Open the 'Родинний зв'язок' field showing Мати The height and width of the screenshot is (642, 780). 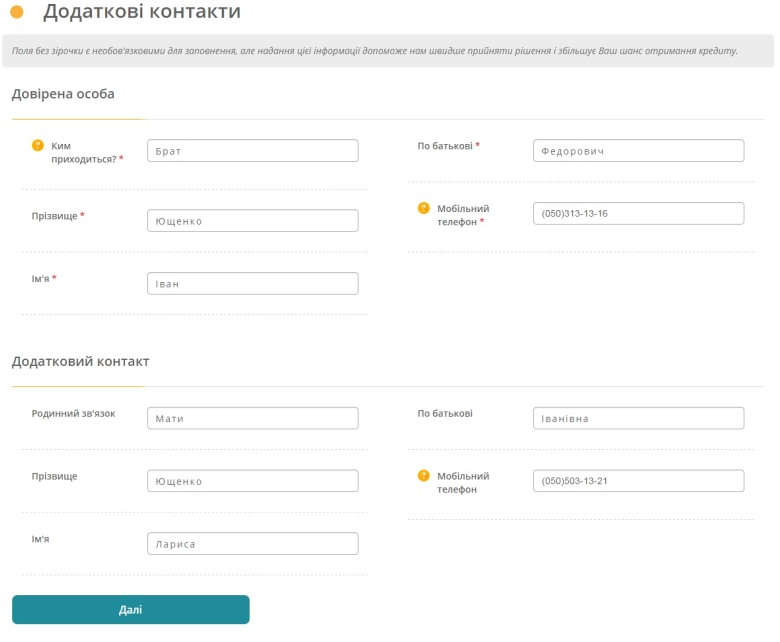(252, 418)
